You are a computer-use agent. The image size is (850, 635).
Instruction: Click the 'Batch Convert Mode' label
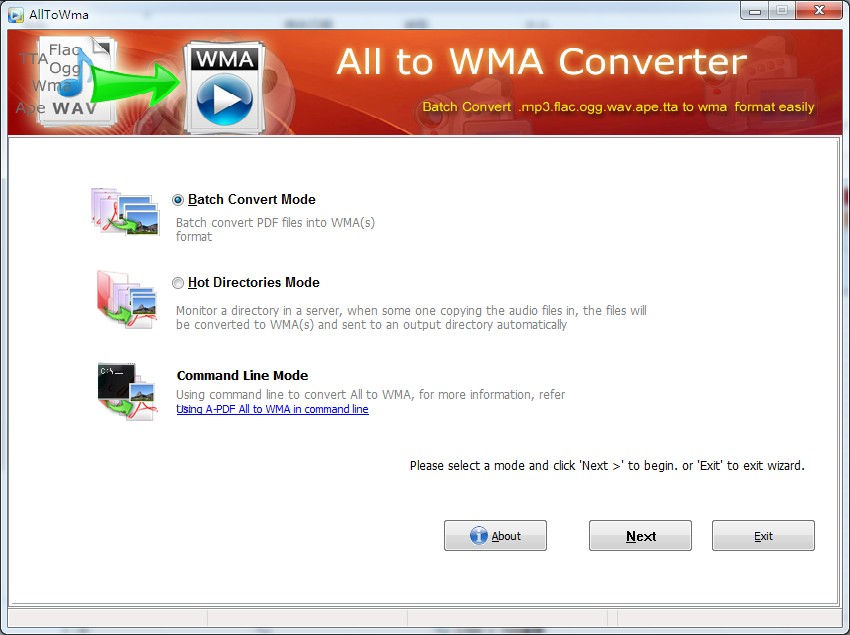[252, 200]
